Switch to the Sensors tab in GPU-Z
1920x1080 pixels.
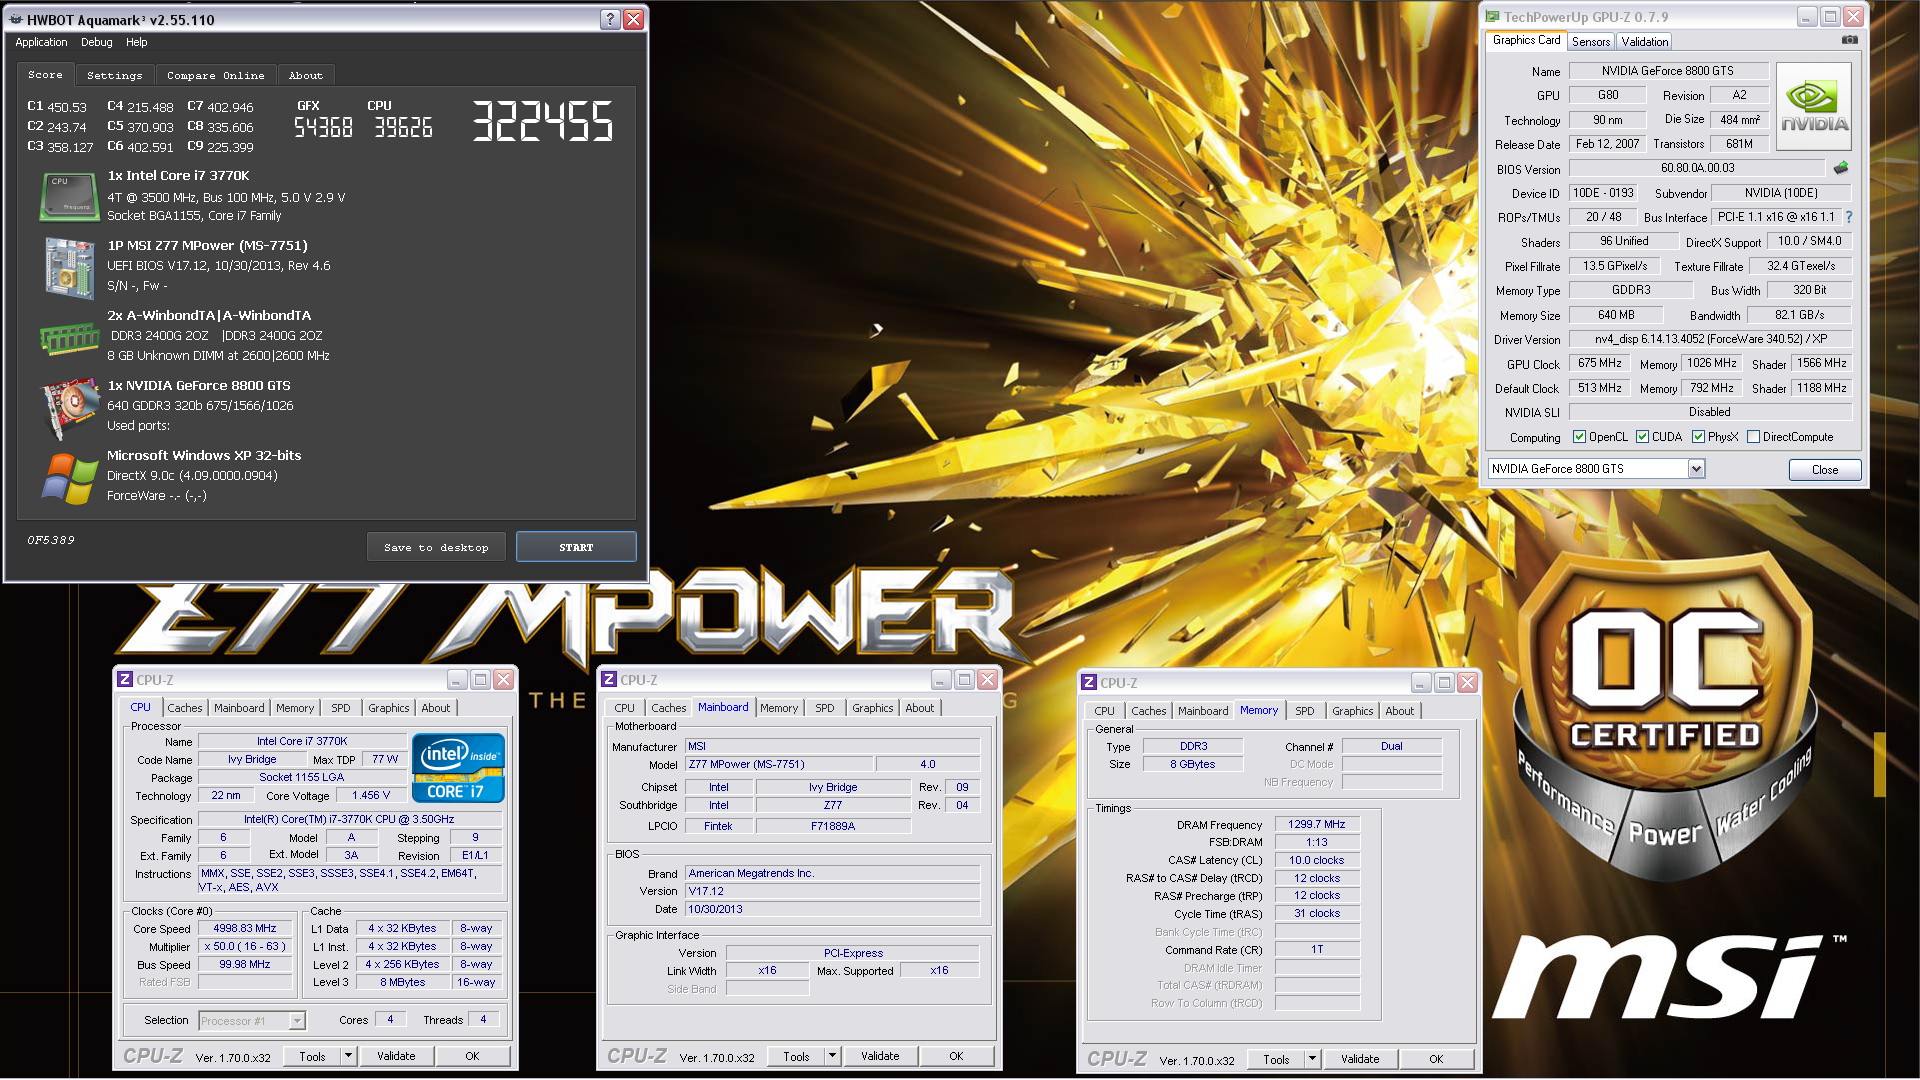[x=1590, y=41]
